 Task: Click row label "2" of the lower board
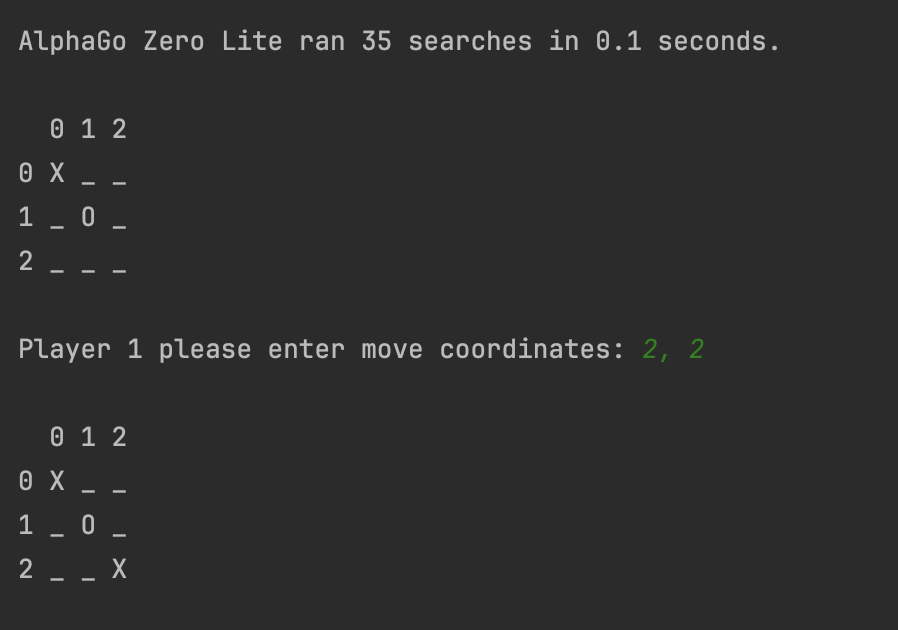pyautogui.click(x=26, y=569)
